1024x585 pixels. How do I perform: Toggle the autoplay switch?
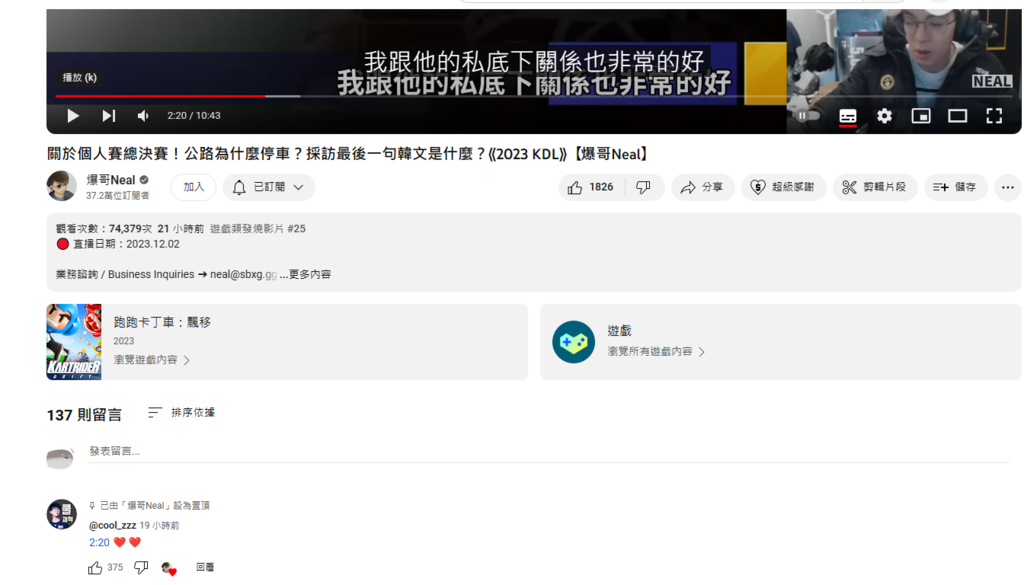pos(807,116)
